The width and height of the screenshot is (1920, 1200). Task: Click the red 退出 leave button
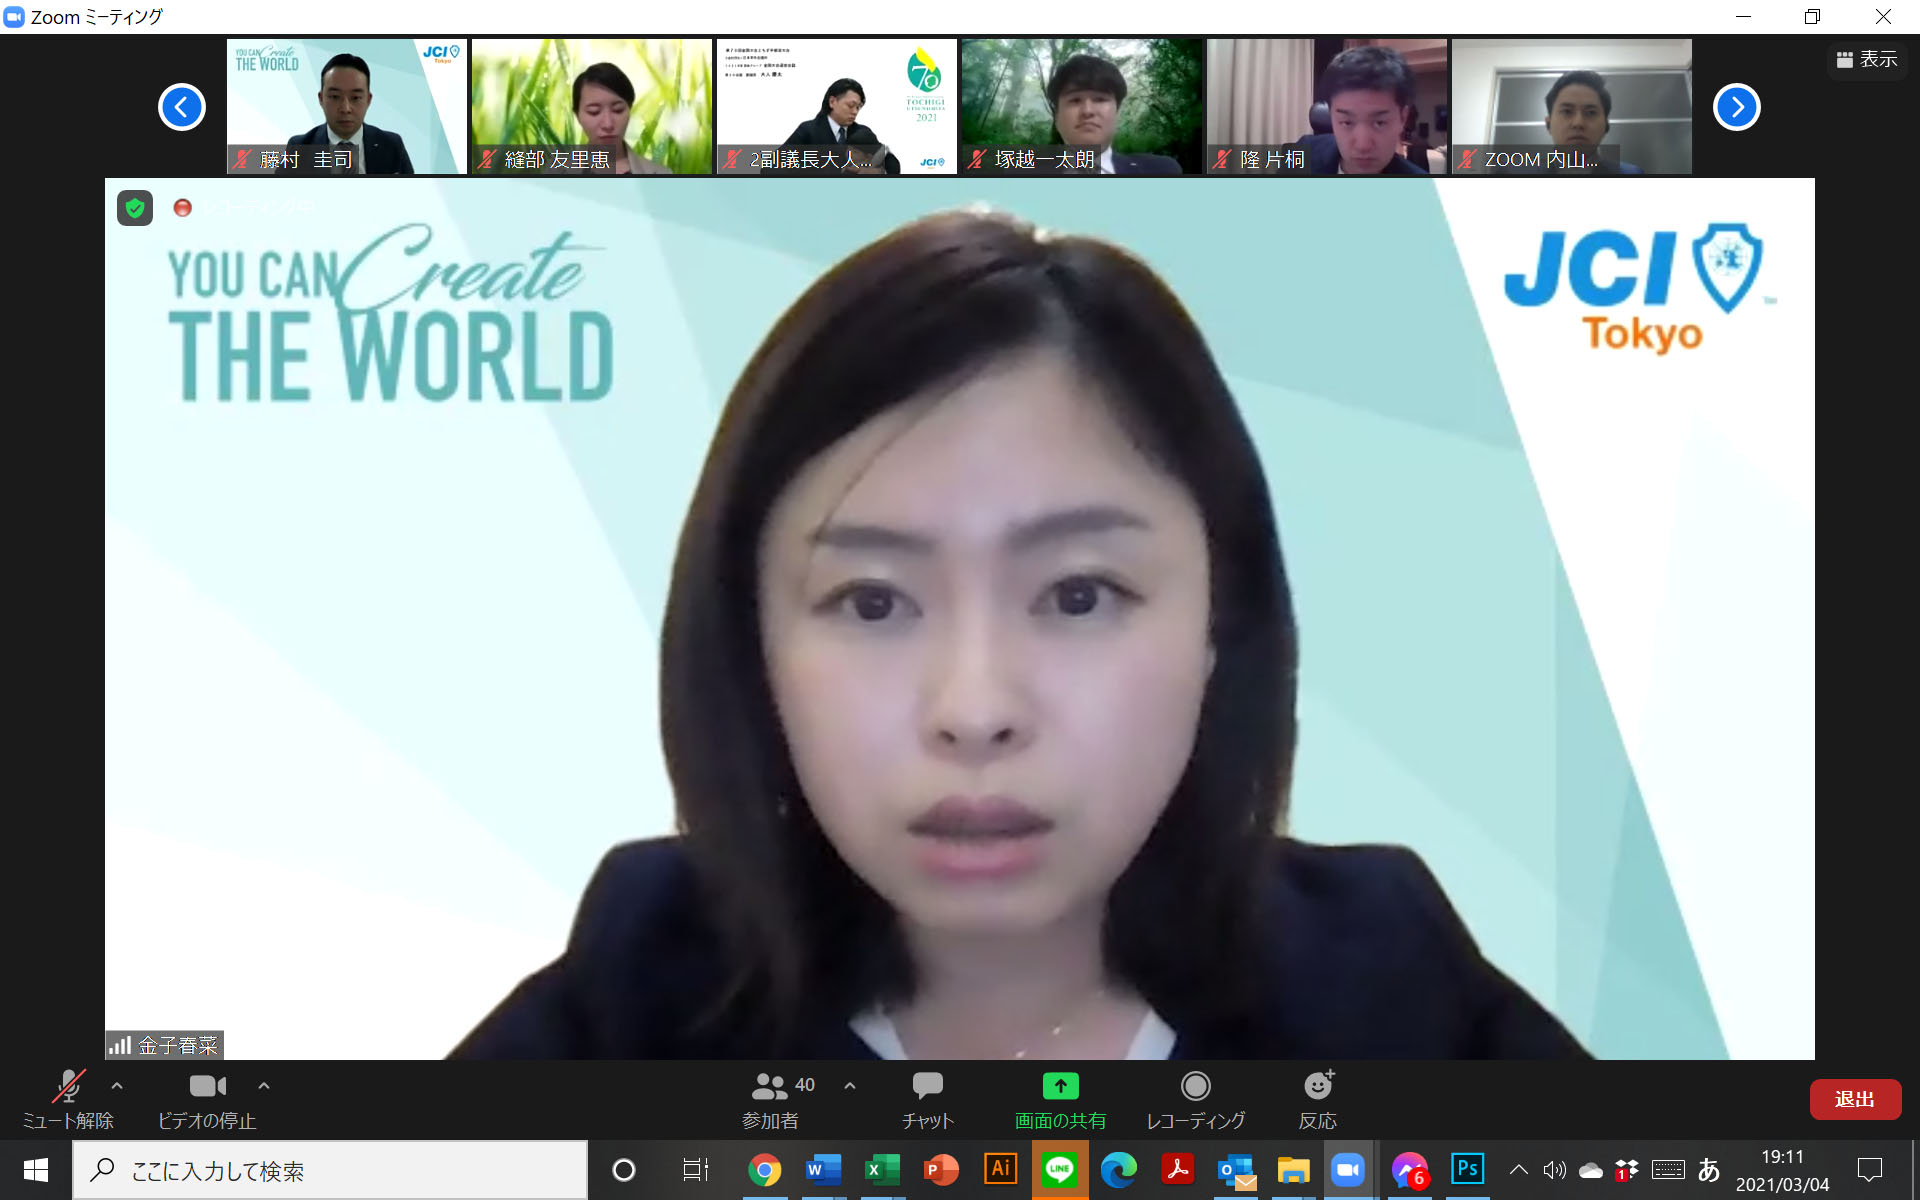pos(1854,1099)
